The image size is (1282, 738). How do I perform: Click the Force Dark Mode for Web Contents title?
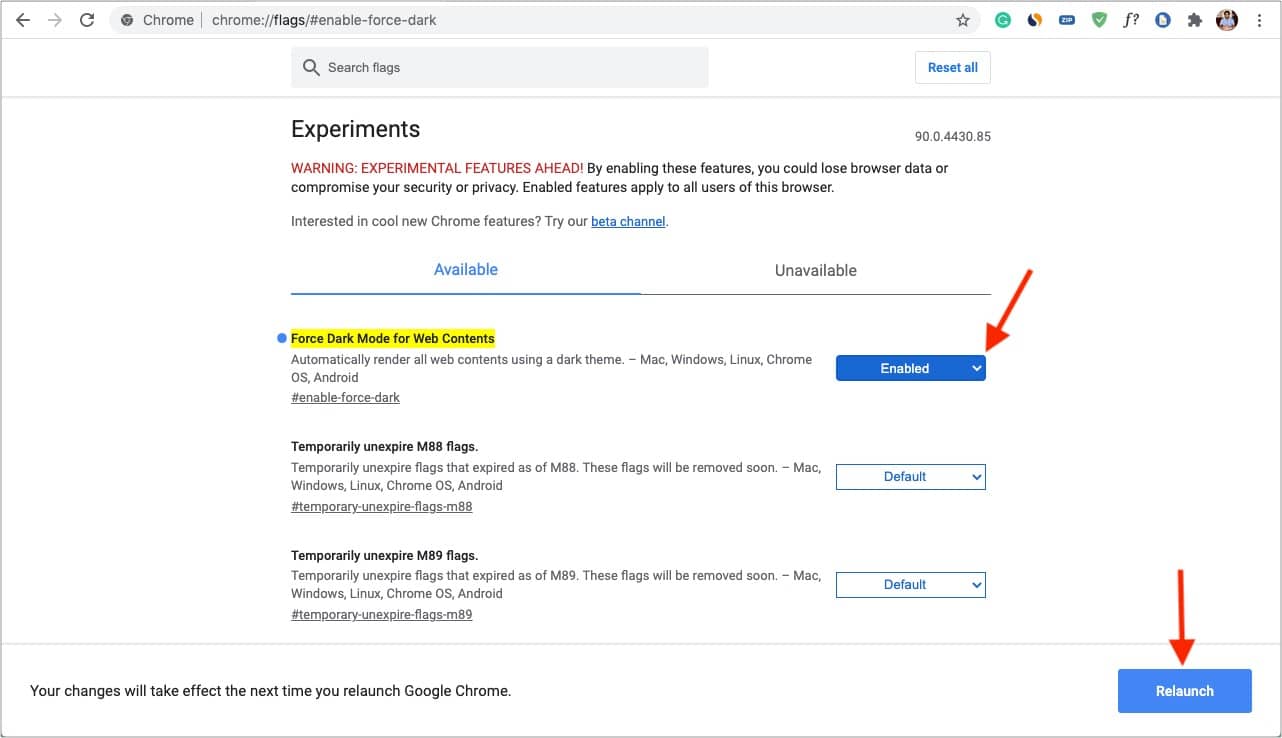[x=393, y=338]
